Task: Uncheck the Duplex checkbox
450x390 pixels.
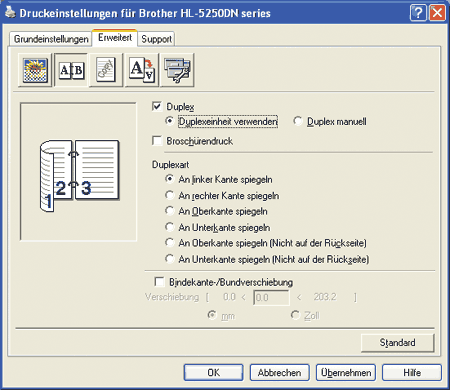Action: (x=157, y=106)
